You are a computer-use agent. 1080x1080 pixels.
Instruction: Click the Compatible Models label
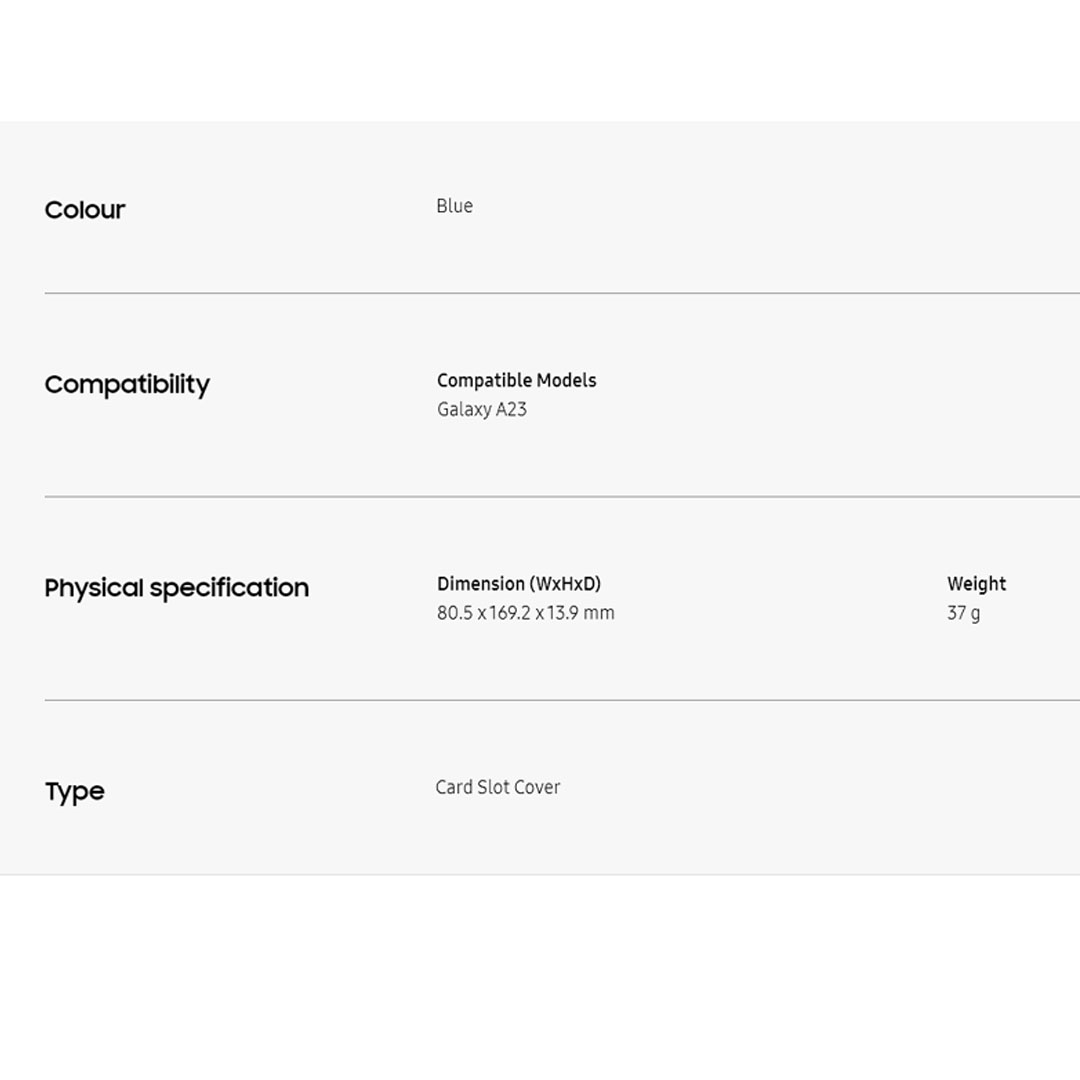[516, 380]
